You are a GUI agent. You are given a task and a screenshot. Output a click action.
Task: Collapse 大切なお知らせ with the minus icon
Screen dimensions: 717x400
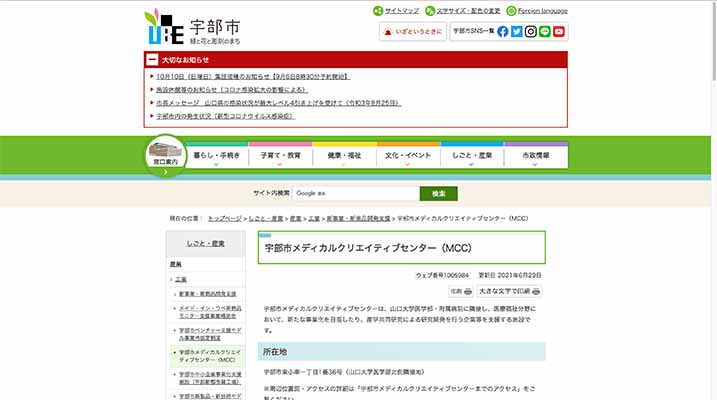coord(152,59)
